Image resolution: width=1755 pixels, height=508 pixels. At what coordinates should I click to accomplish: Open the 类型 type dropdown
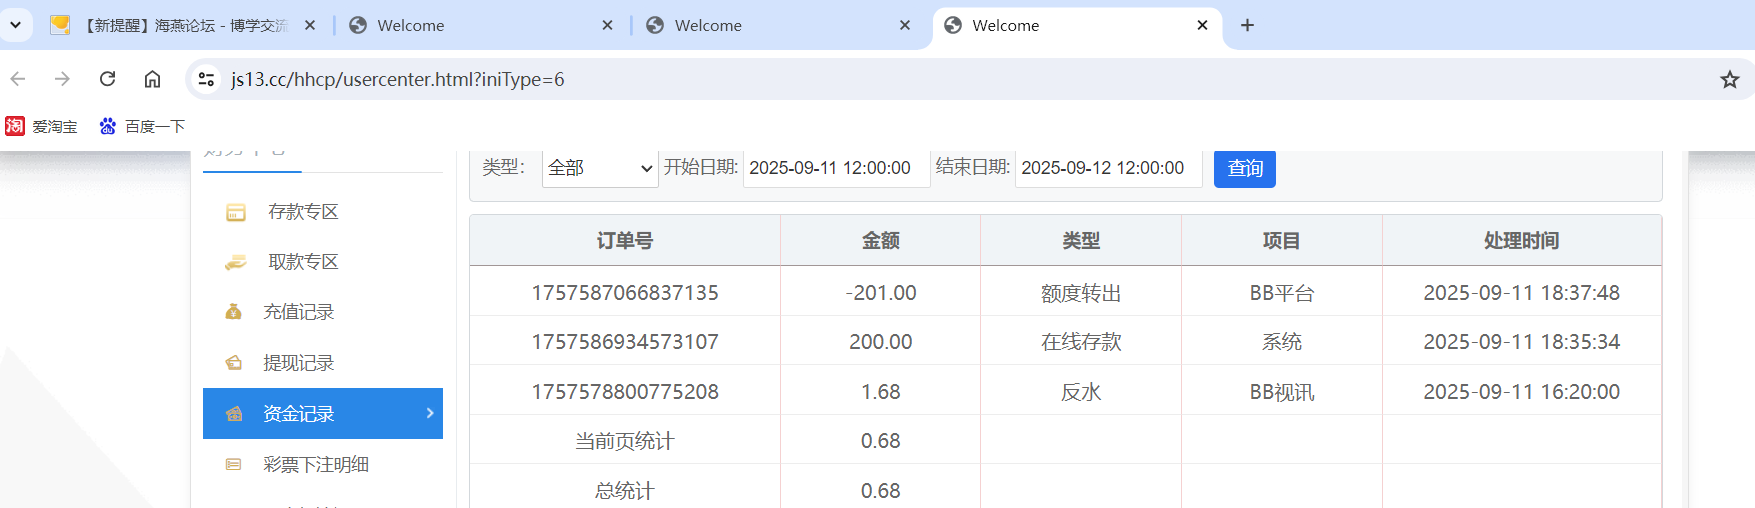point(599,168)
